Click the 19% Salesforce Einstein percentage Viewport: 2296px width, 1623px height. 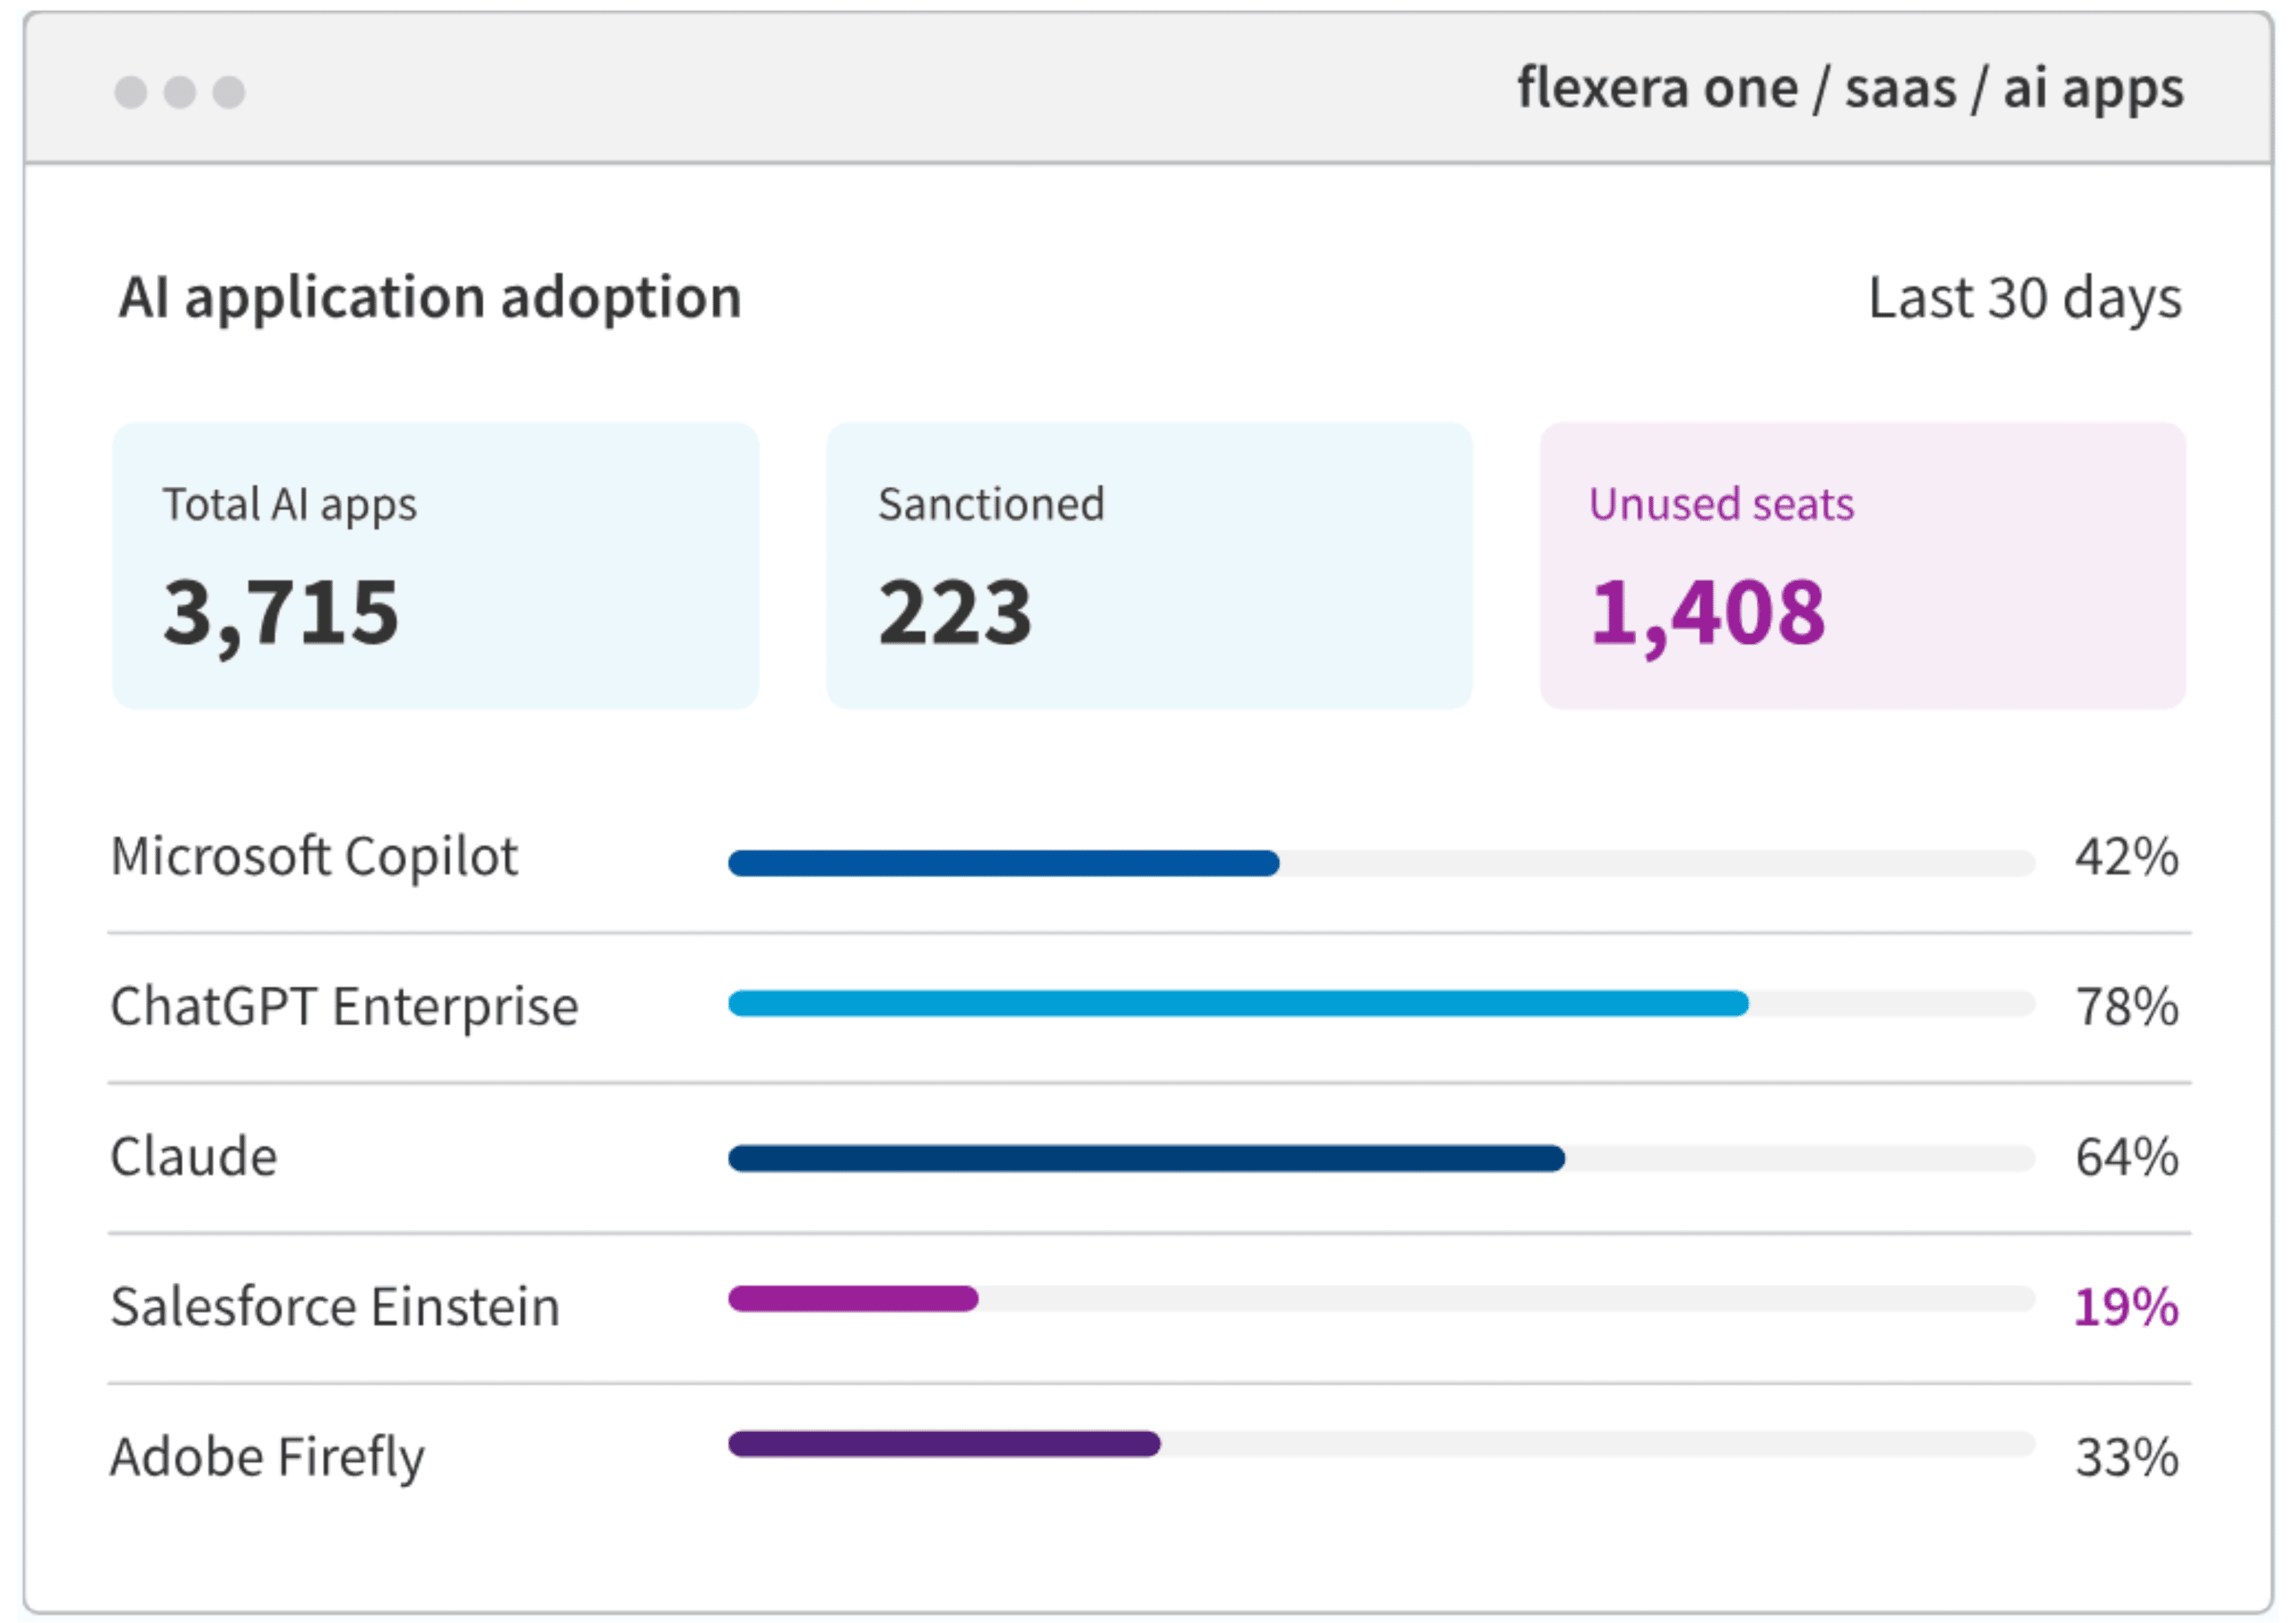coord(2127,1307)
